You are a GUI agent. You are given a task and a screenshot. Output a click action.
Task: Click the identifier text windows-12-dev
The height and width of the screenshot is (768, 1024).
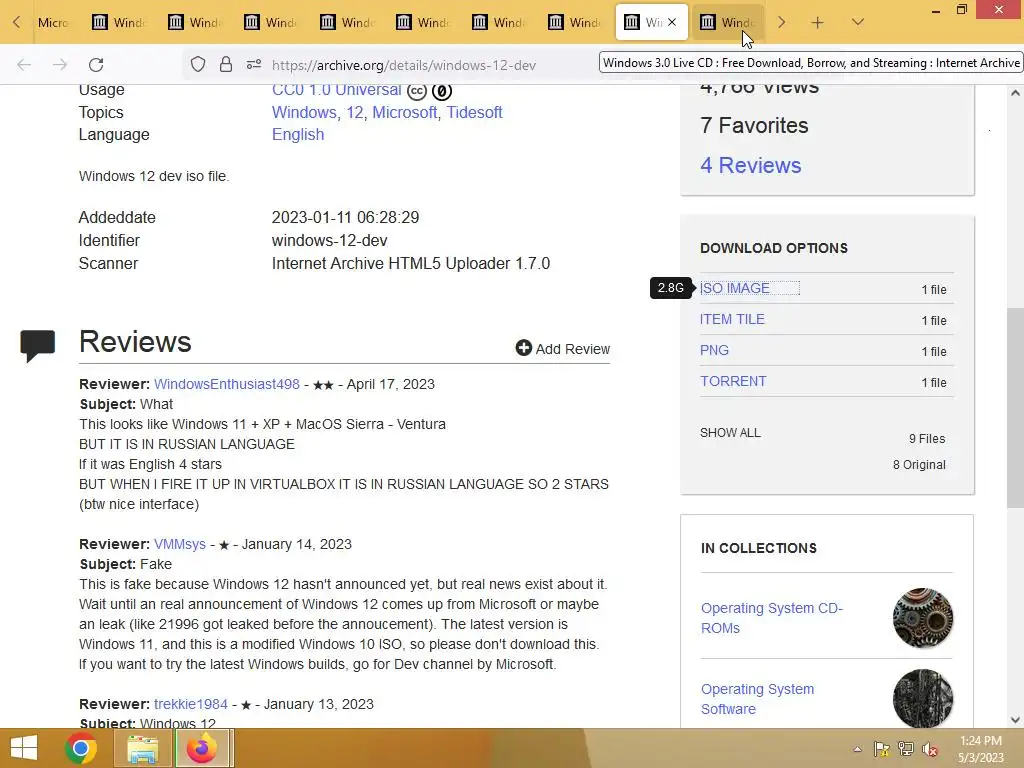(330, 240)
